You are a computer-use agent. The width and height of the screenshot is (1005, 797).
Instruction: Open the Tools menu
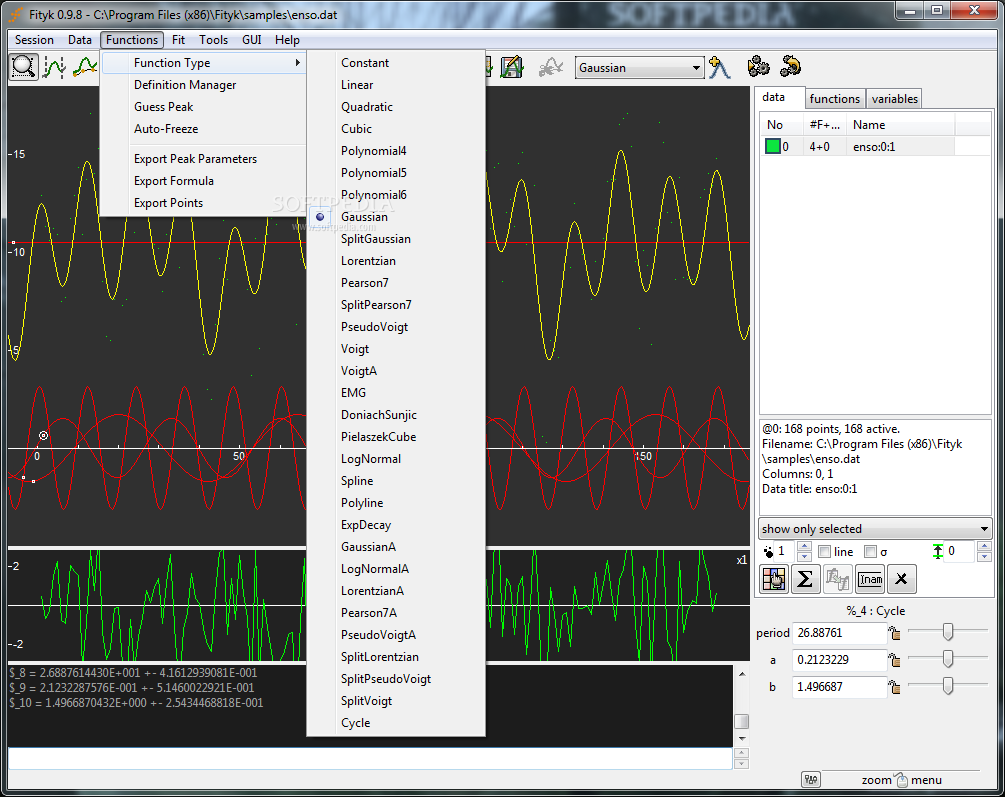[213, 40]
